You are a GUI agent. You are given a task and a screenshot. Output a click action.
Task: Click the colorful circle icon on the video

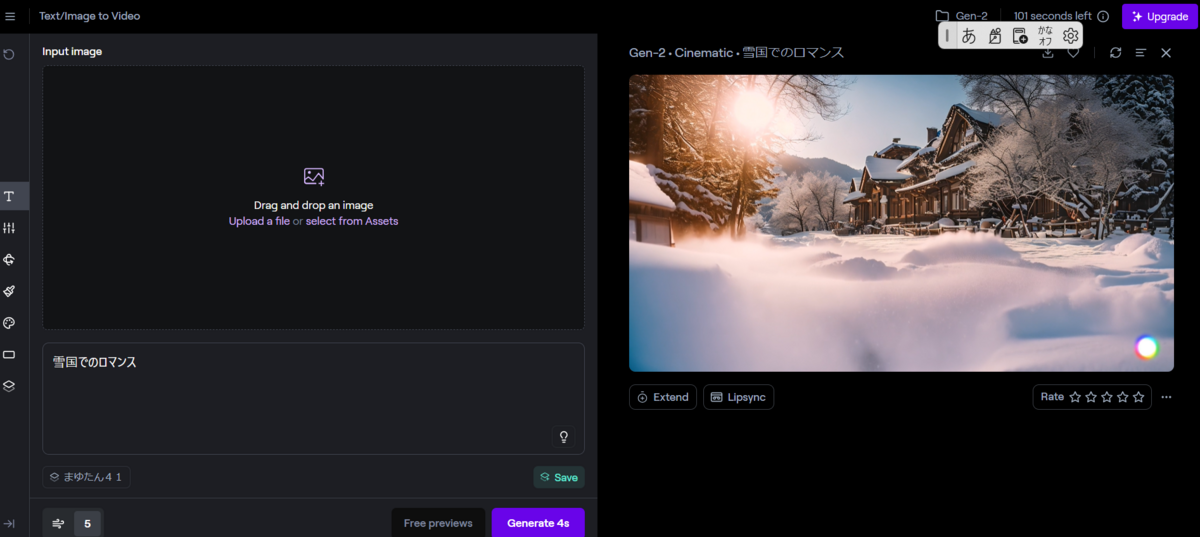pos(1146,347)
